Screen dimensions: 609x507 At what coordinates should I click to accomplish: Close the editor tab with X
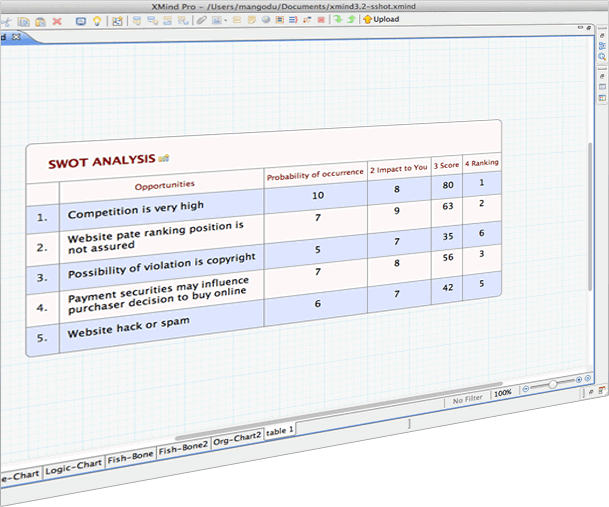(16, 37)
